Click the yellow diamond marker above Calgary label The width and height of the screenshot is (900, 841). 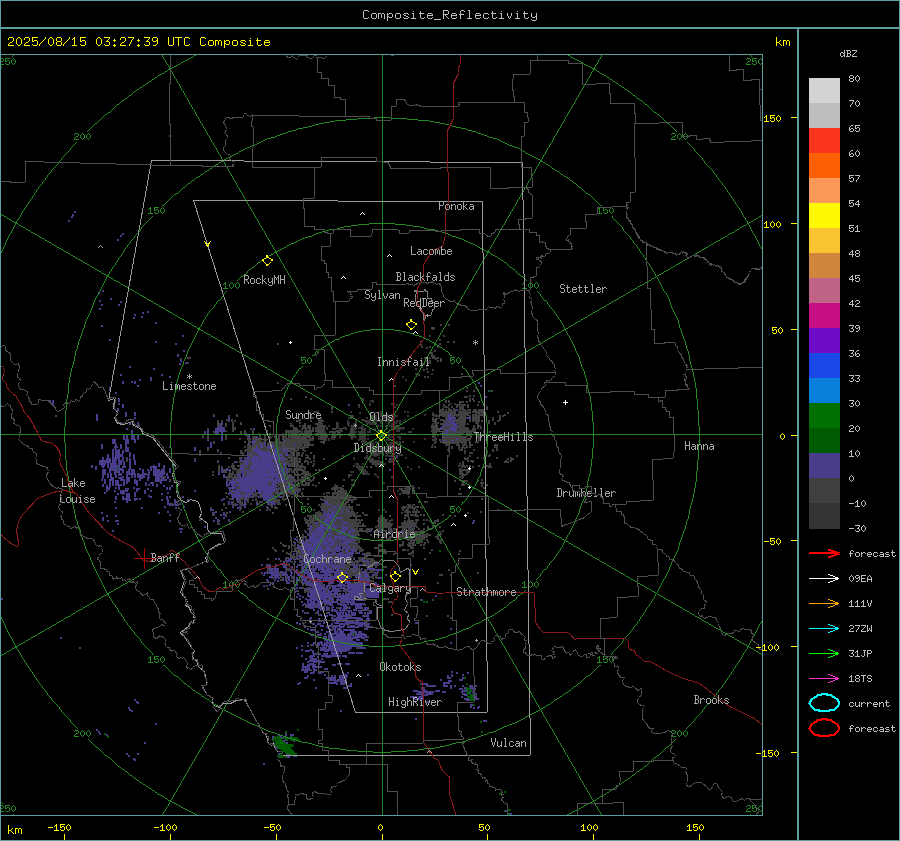(395, 576)
